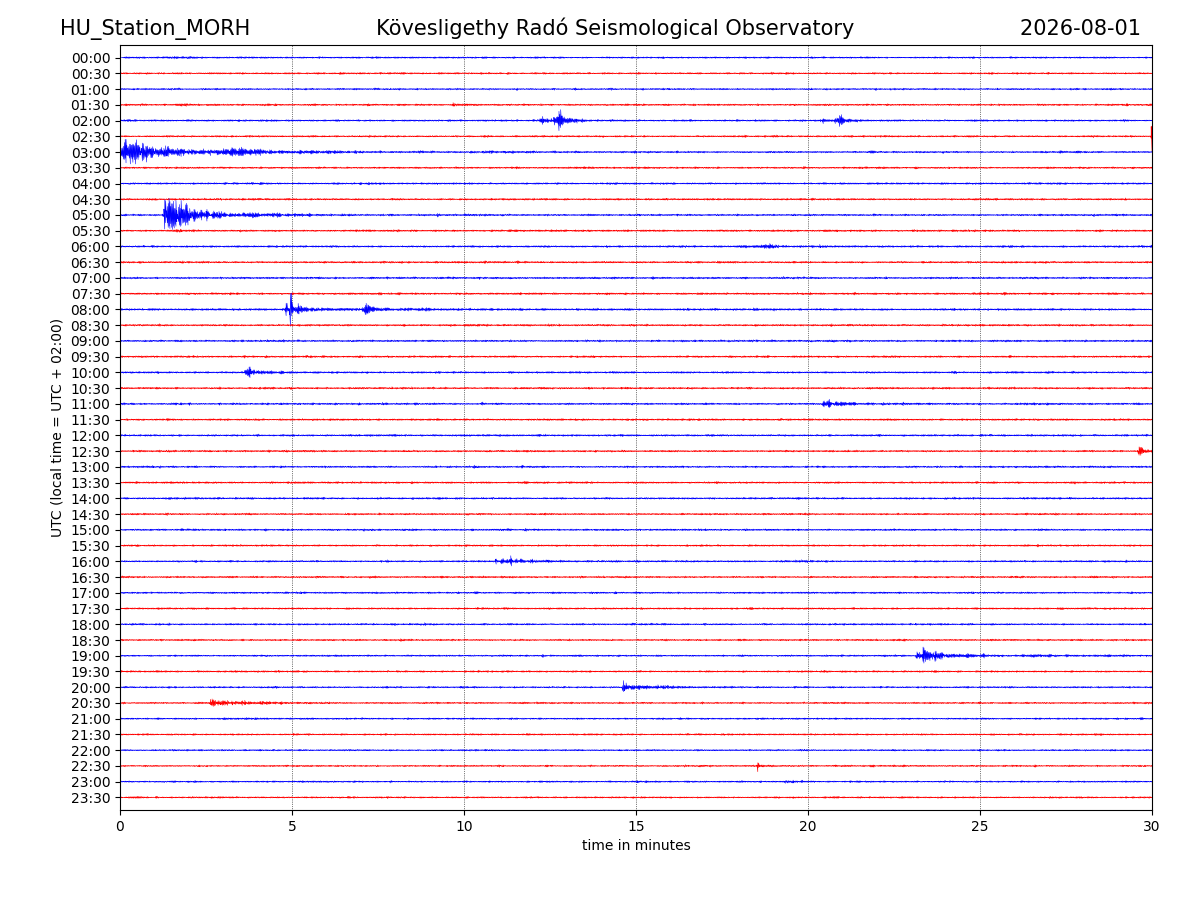Click the date 2026-08-01

[1080, 28]
